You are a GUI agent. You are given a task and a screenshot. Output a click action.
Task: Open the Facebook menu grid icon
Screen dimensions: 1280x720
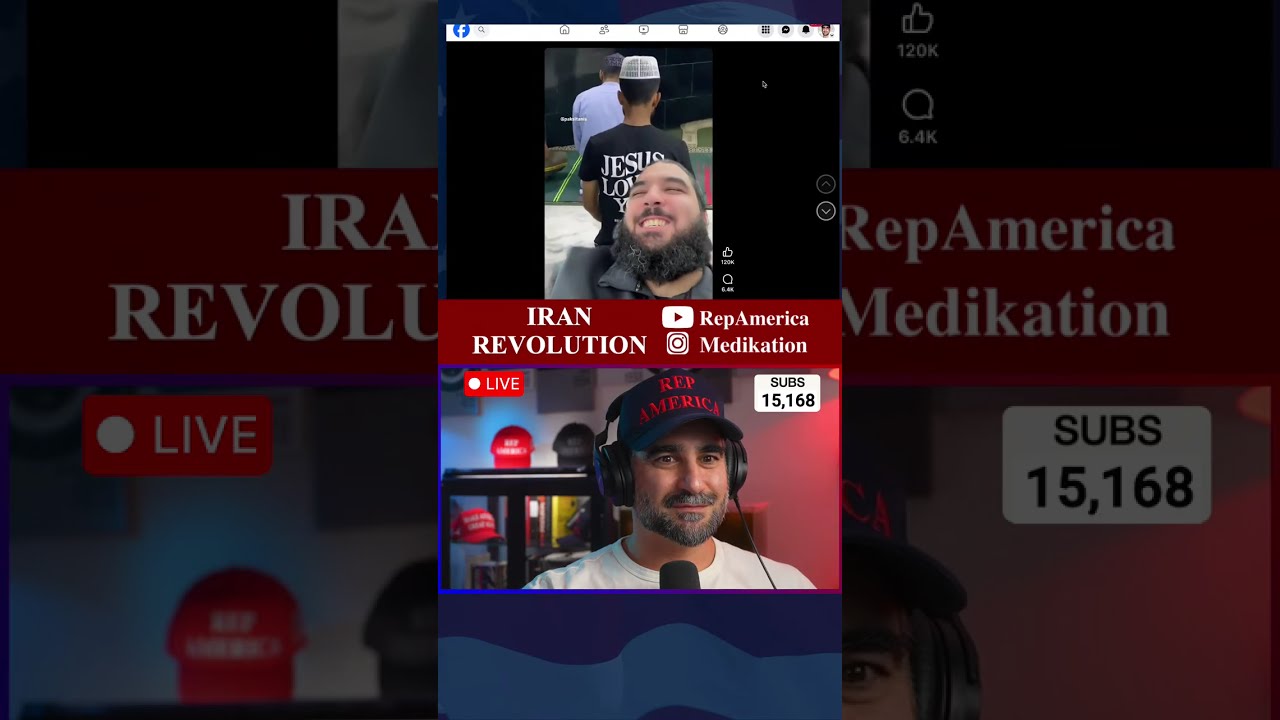point(766,30)
